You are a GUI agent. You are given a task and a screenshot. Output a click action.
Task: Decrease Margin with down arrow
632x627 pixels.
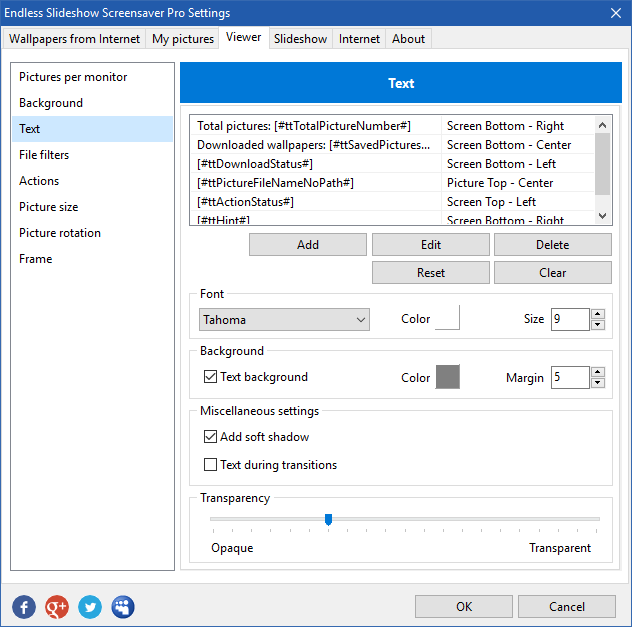coord(598,383)
